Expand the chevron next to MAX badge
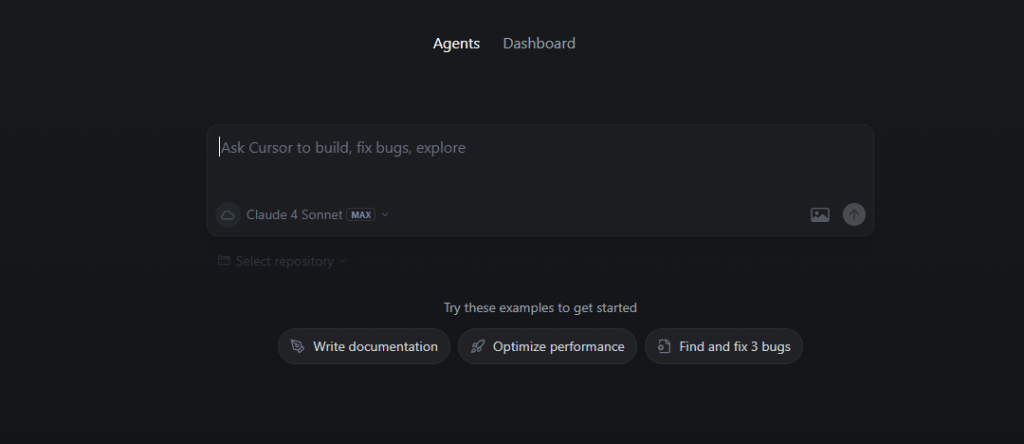 [x=385, y=215]
